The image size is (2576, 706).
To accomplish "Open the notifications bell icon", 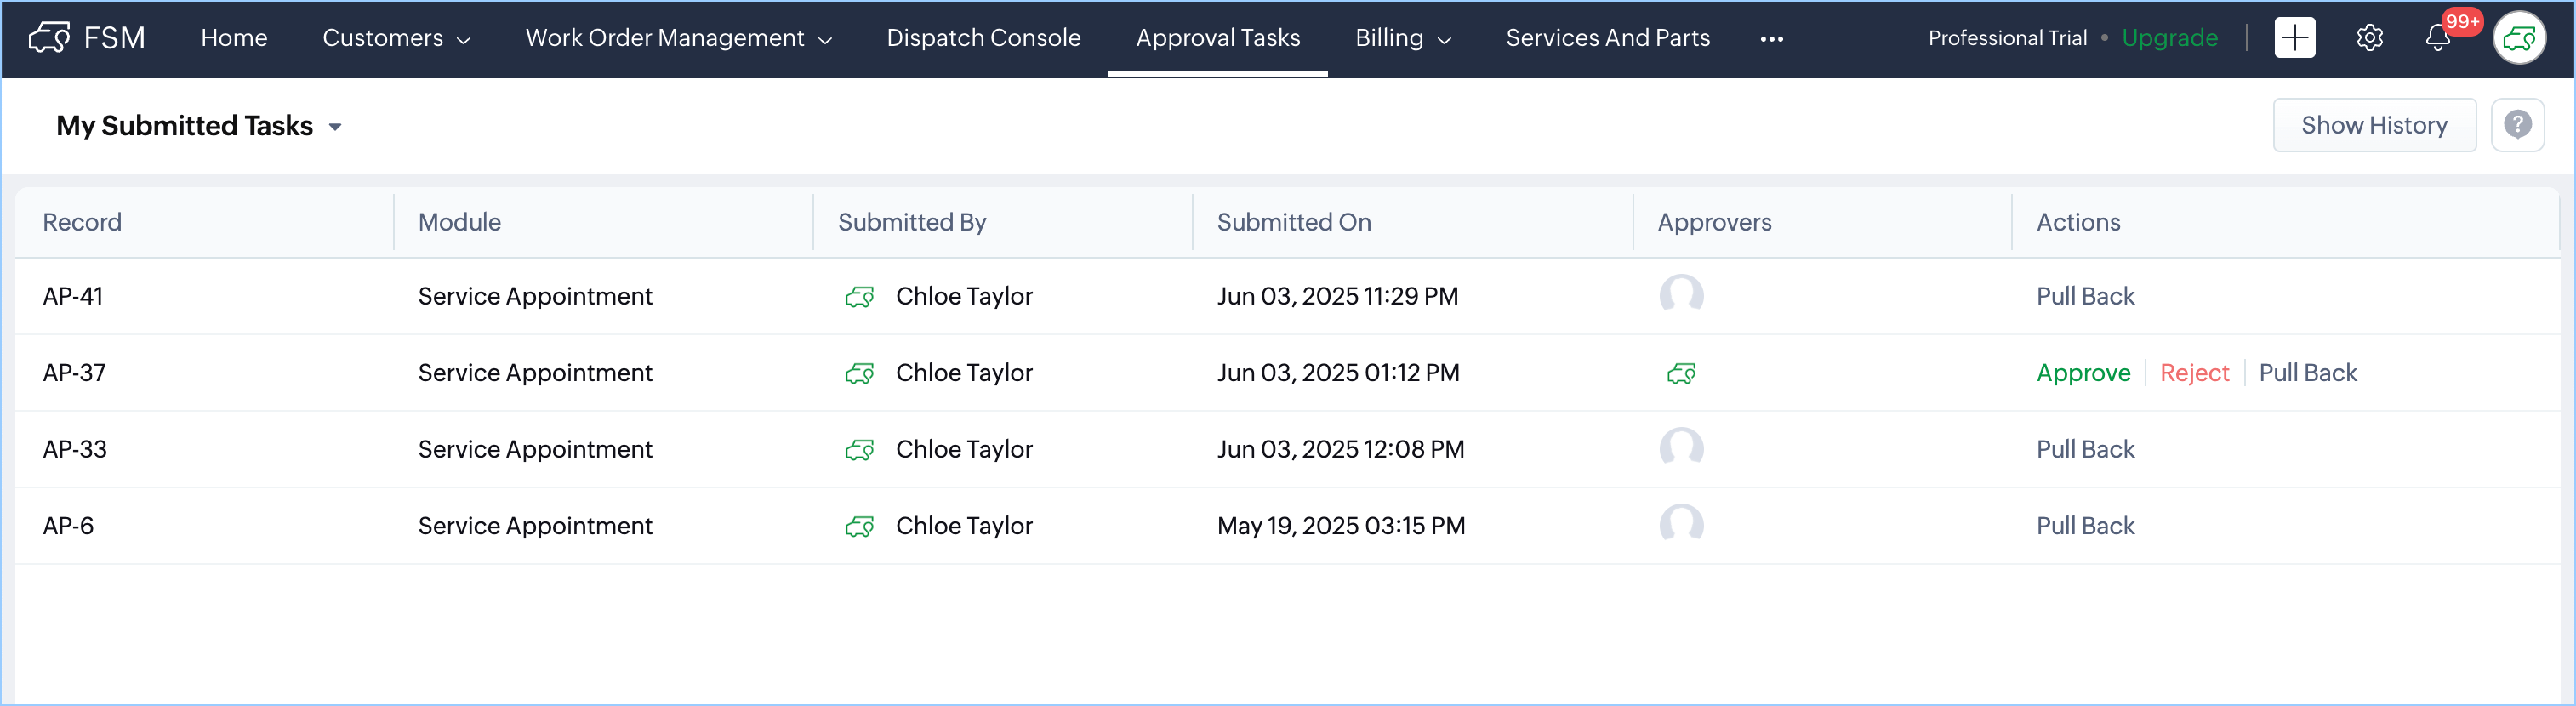I will click(x=2438, y=38).
